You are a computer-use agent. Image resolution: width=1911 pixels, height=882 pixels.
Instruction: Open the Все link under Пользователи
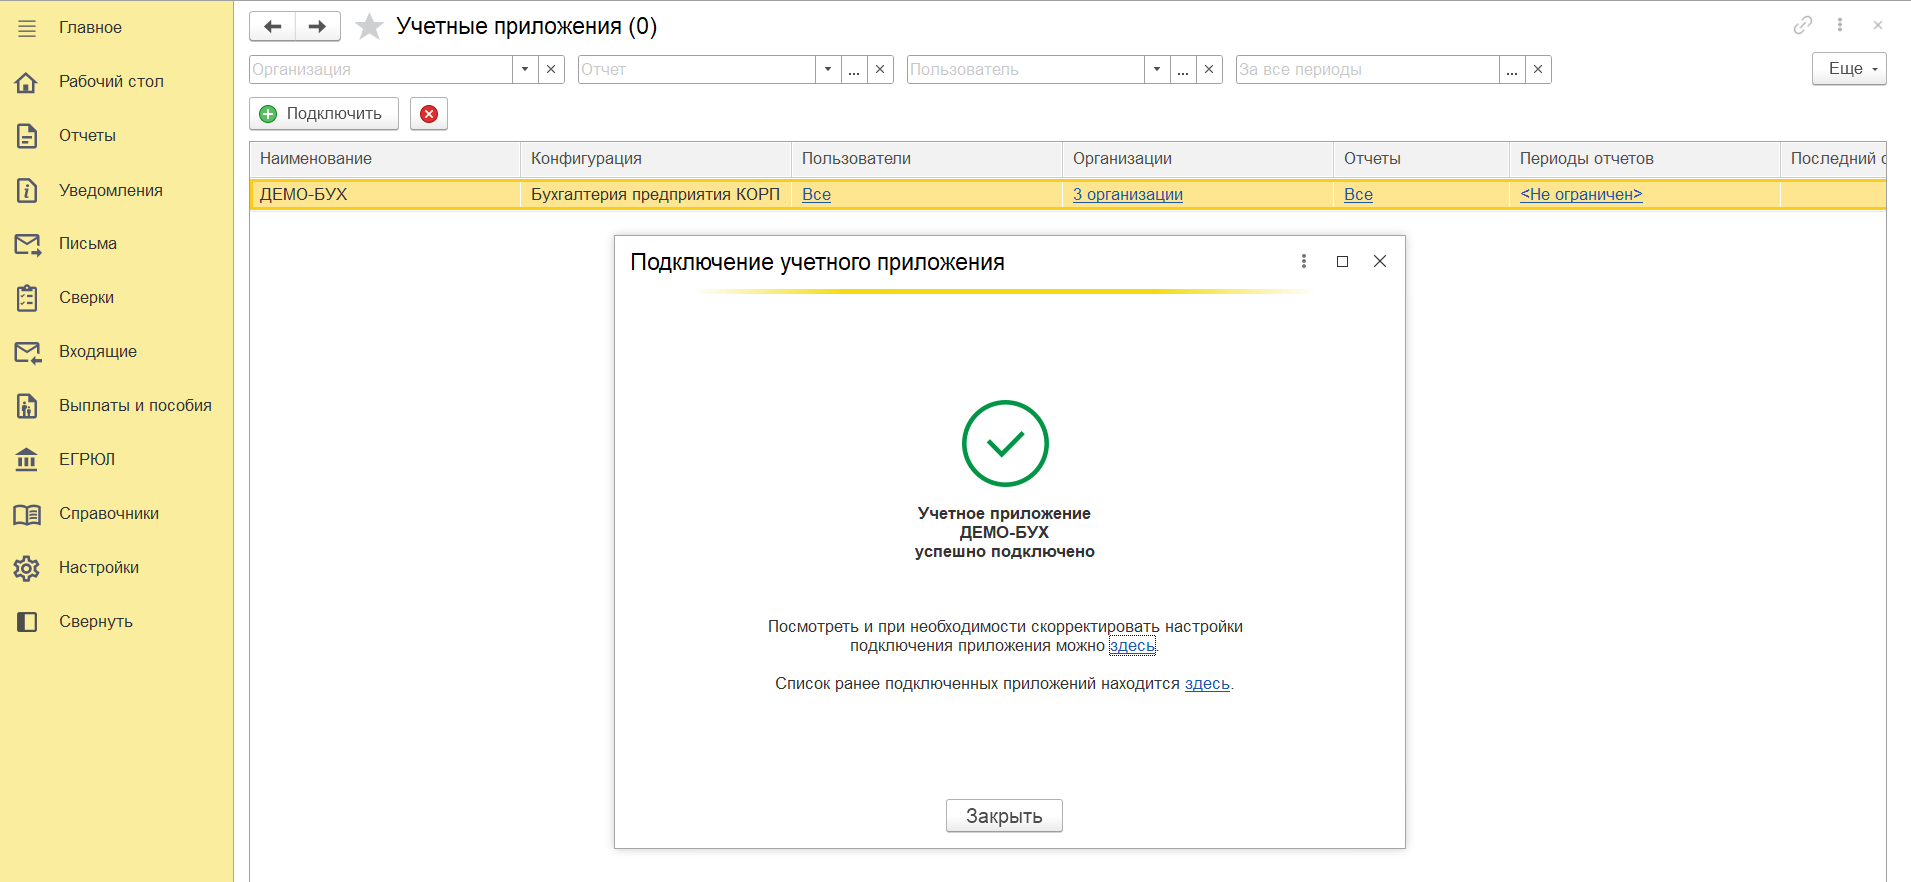click(816, 195)
